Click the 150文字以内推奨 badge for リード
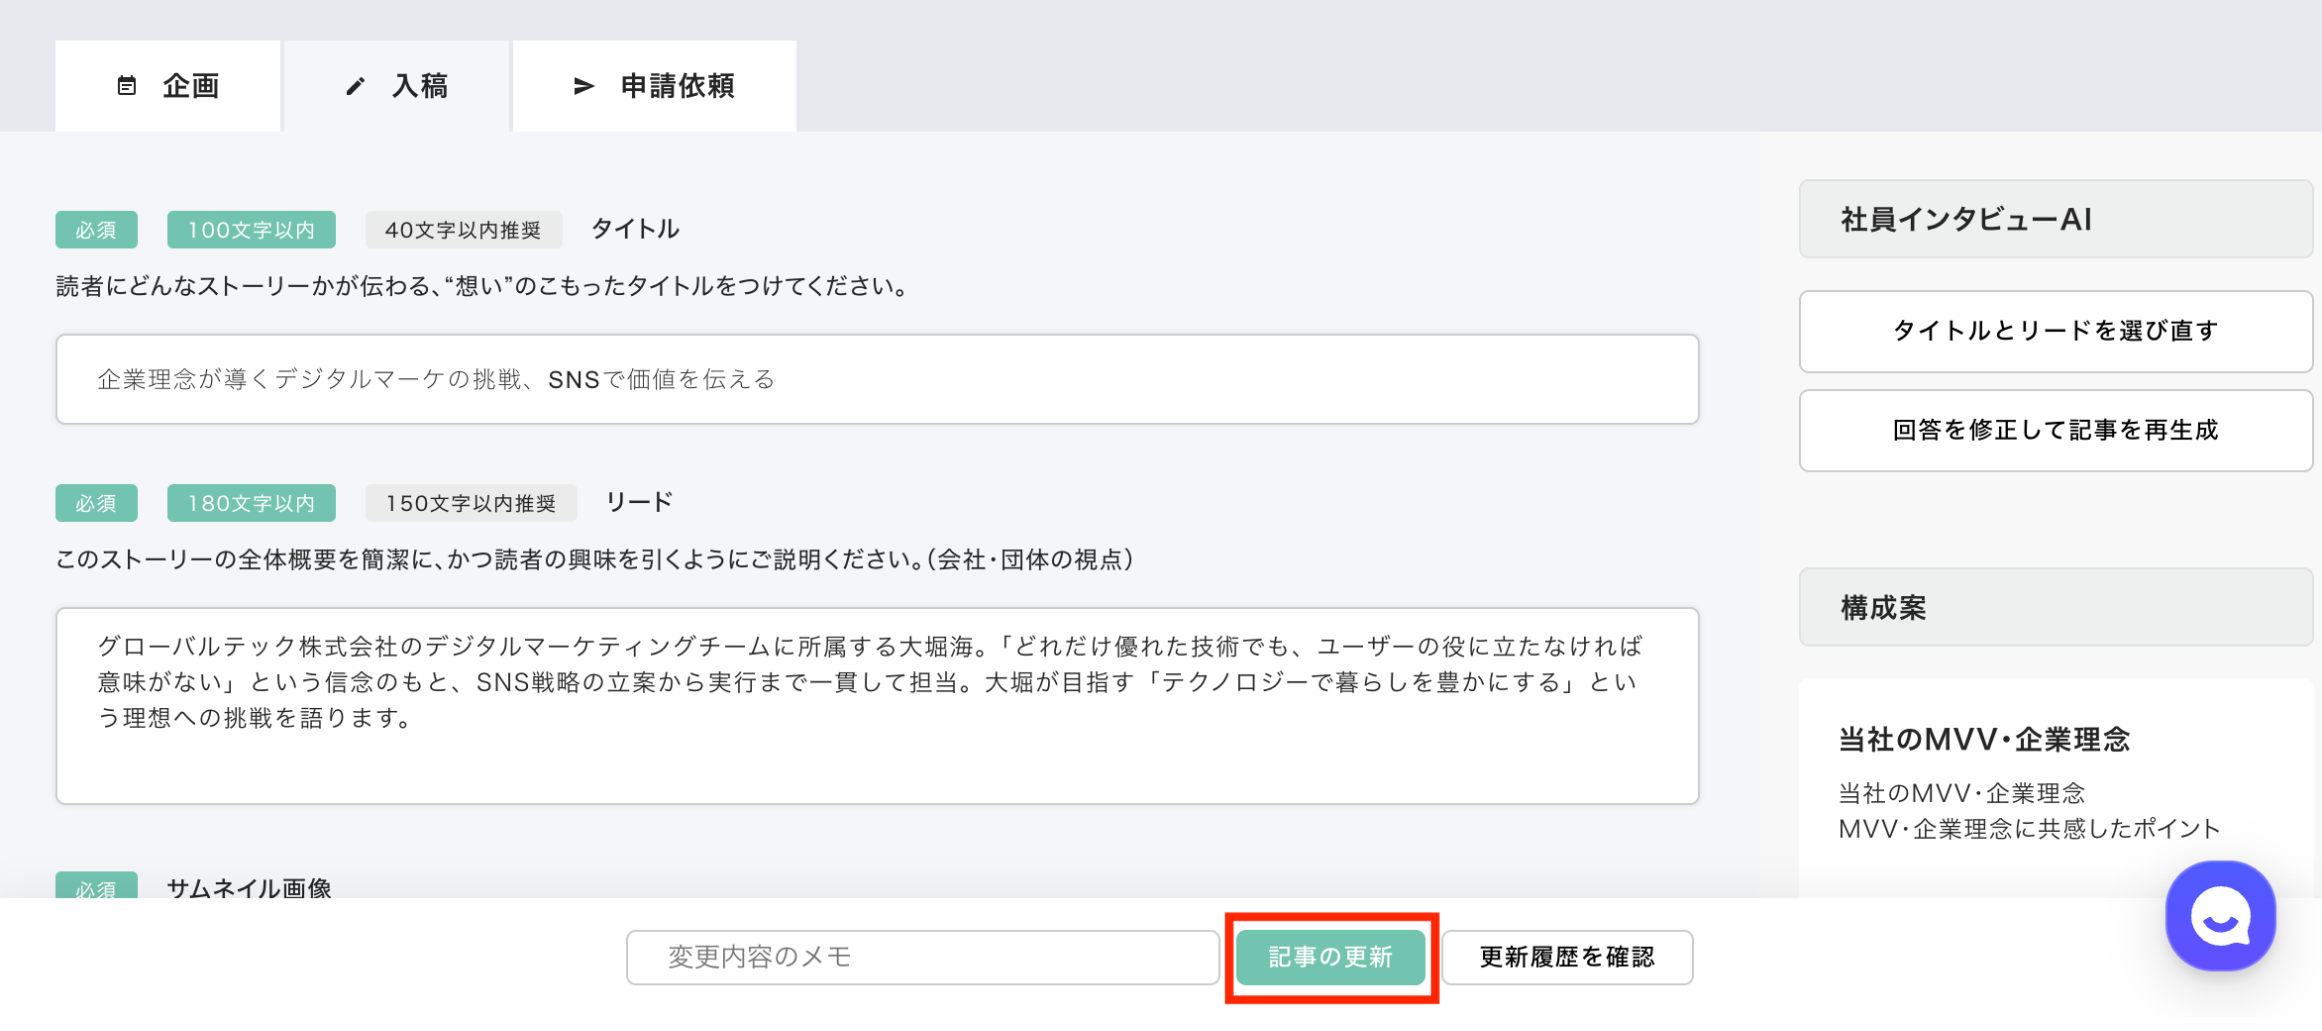This screenshot has width=2322, height=1031. (471, 503)
